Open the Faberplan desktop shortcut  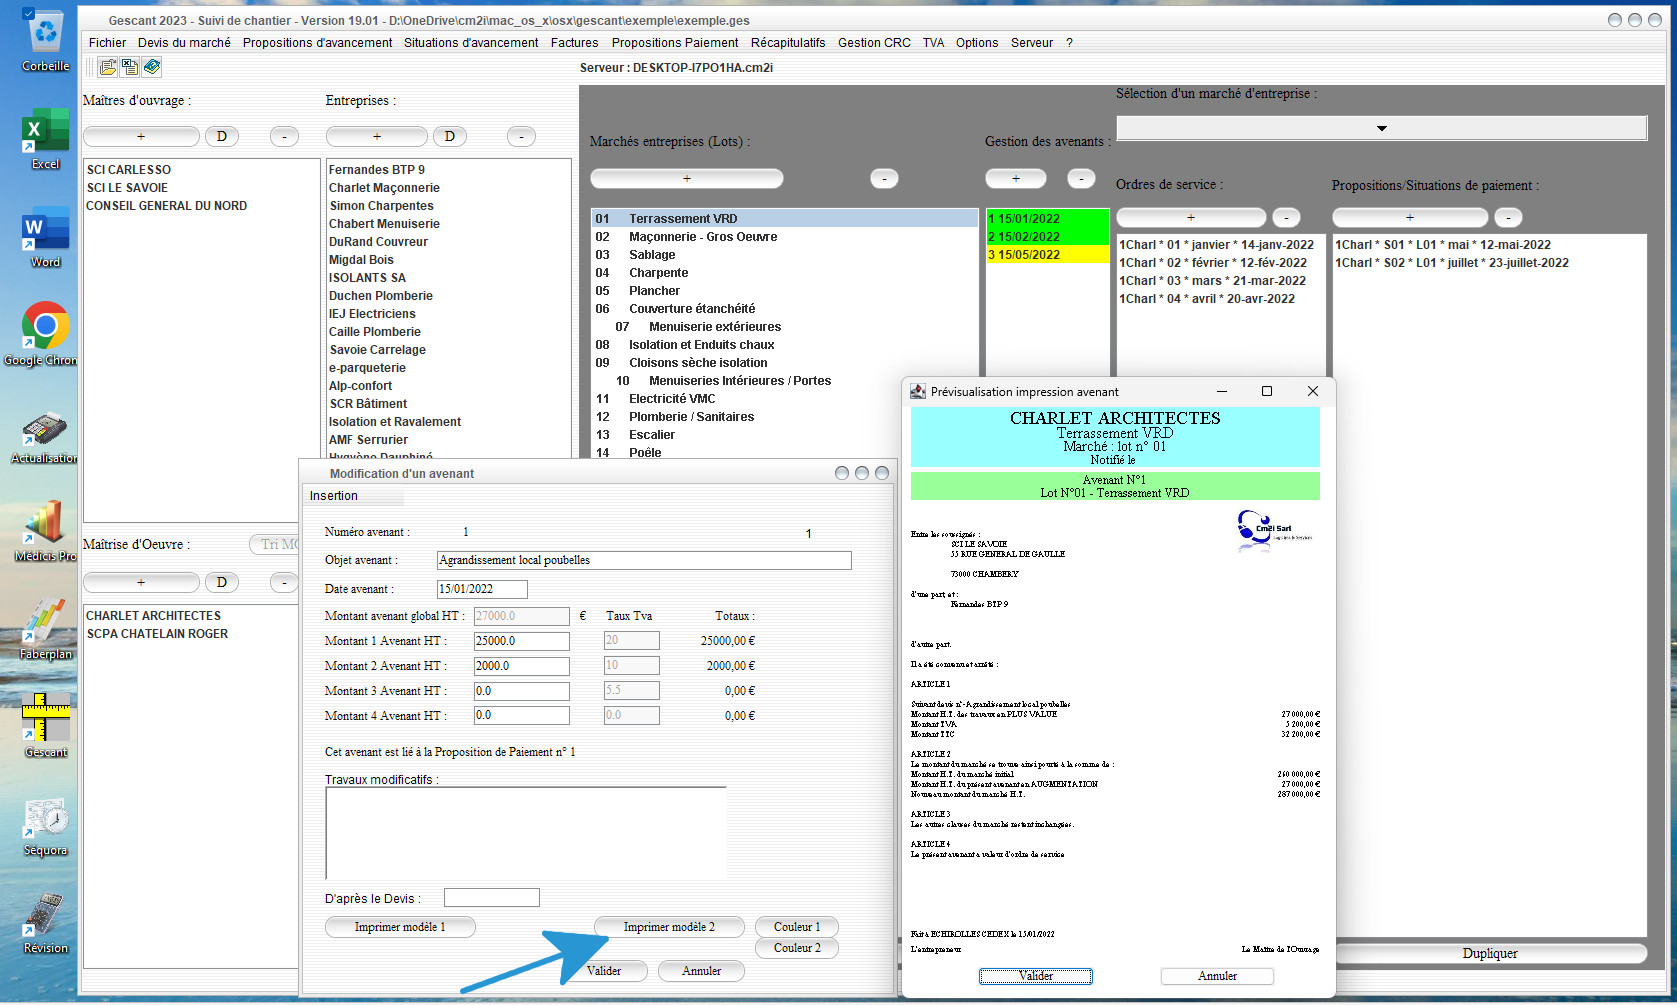click(x=46, y=629)
